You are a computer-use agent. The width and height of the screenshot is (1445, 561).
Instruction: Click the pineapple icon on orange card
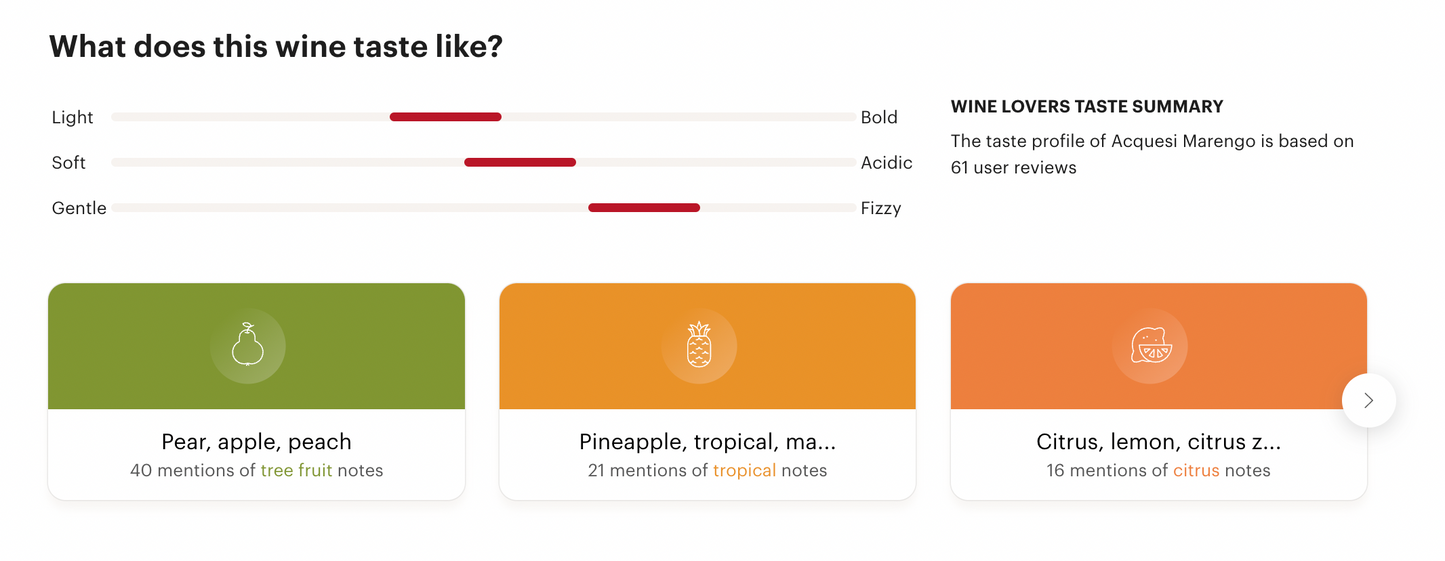pyautogui.click(x=699, y=346)
